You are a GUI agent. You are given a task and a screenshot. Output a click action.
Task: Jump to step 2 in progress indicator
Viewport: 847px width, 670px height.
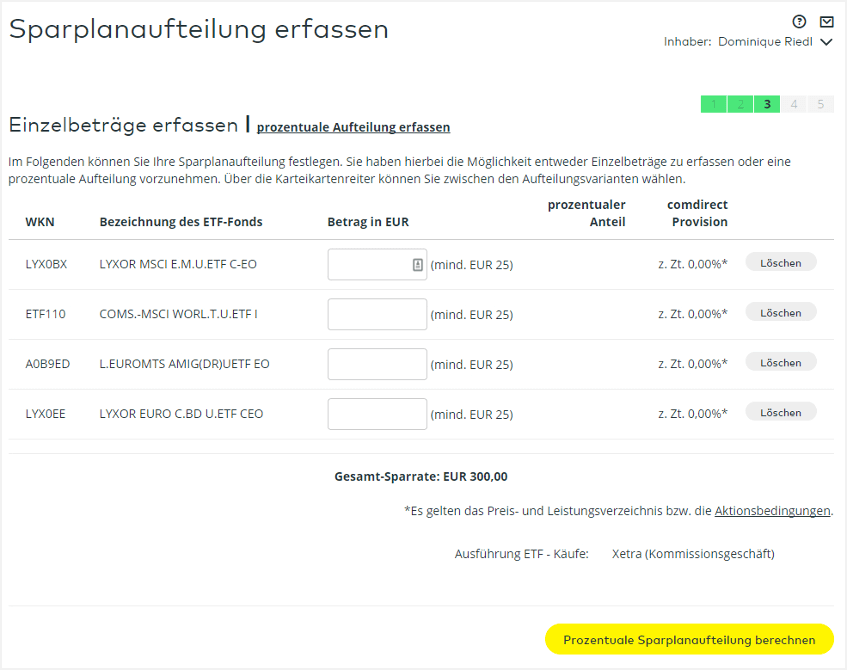pyautogui.click(x=740, y=104)
